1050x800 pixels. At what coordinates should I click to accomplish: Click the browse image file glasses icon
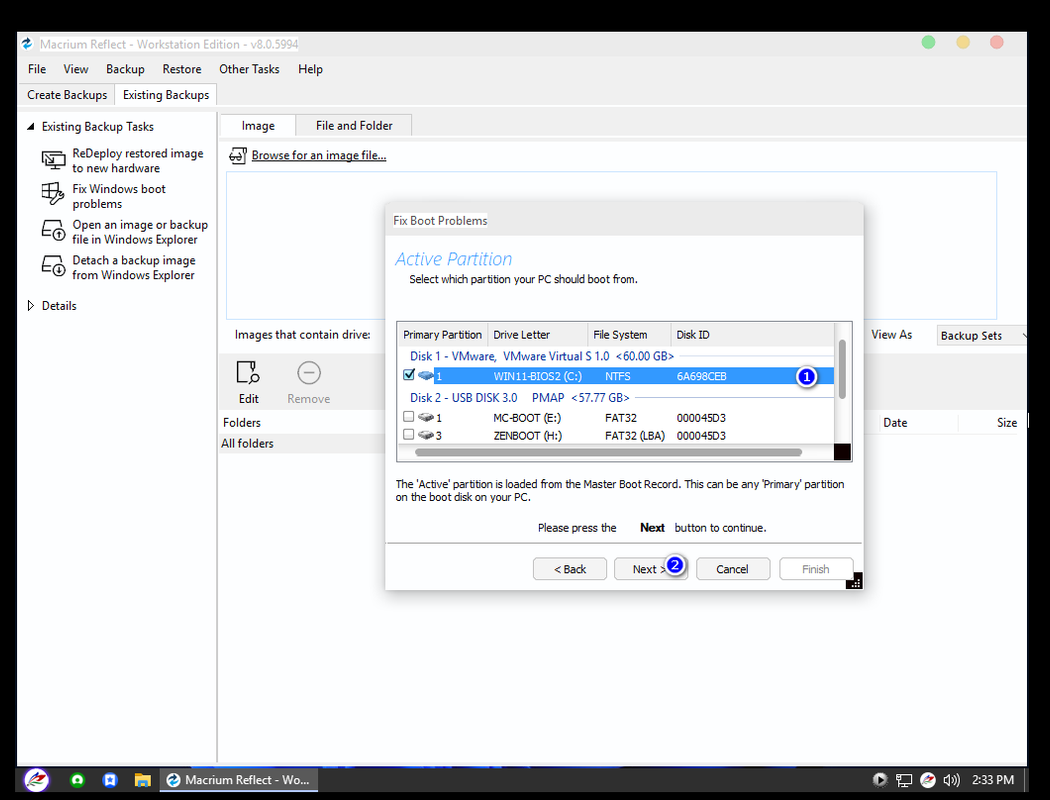(238, 155)
